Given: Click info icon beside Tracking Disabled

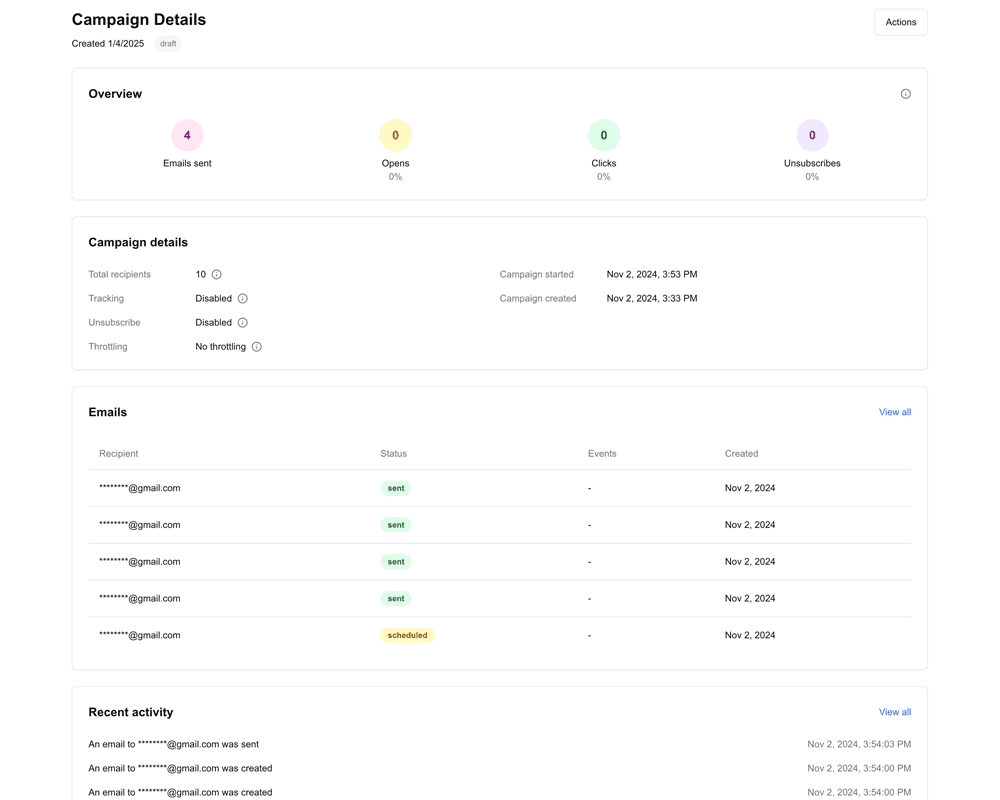Looking at the screenshot, I should pyautogui.click(x=242, y=298).
